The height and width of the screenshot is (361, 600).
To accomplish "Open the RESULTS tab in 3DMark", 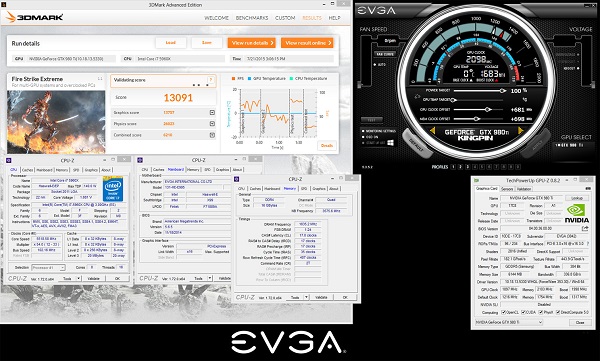I will pyautogui.click(x=312, y=18).
